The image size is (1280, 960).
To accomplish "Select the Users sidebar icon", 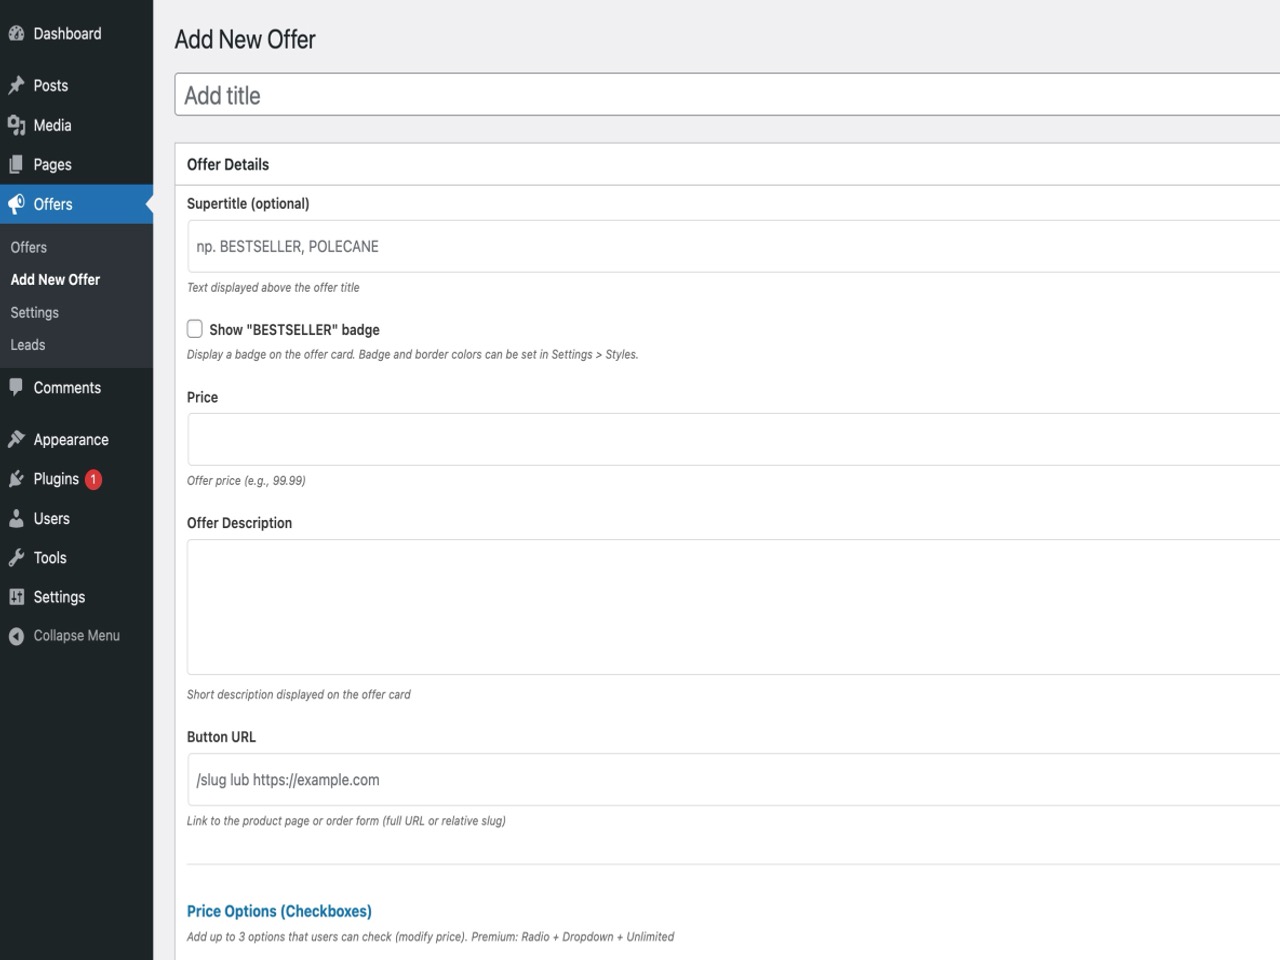I will point(16,518).
